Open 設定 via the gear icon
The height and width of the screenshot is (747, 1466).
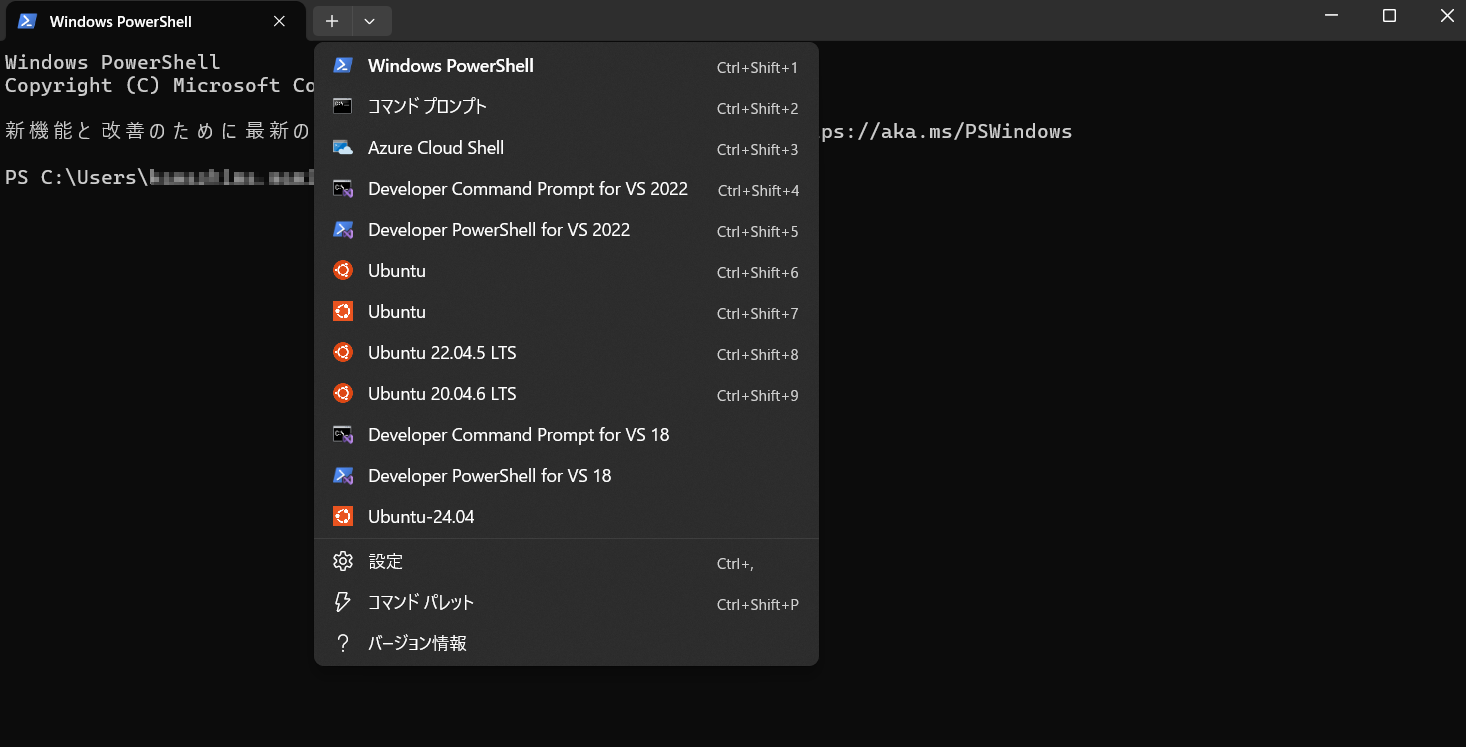click(x=343, y=562)
